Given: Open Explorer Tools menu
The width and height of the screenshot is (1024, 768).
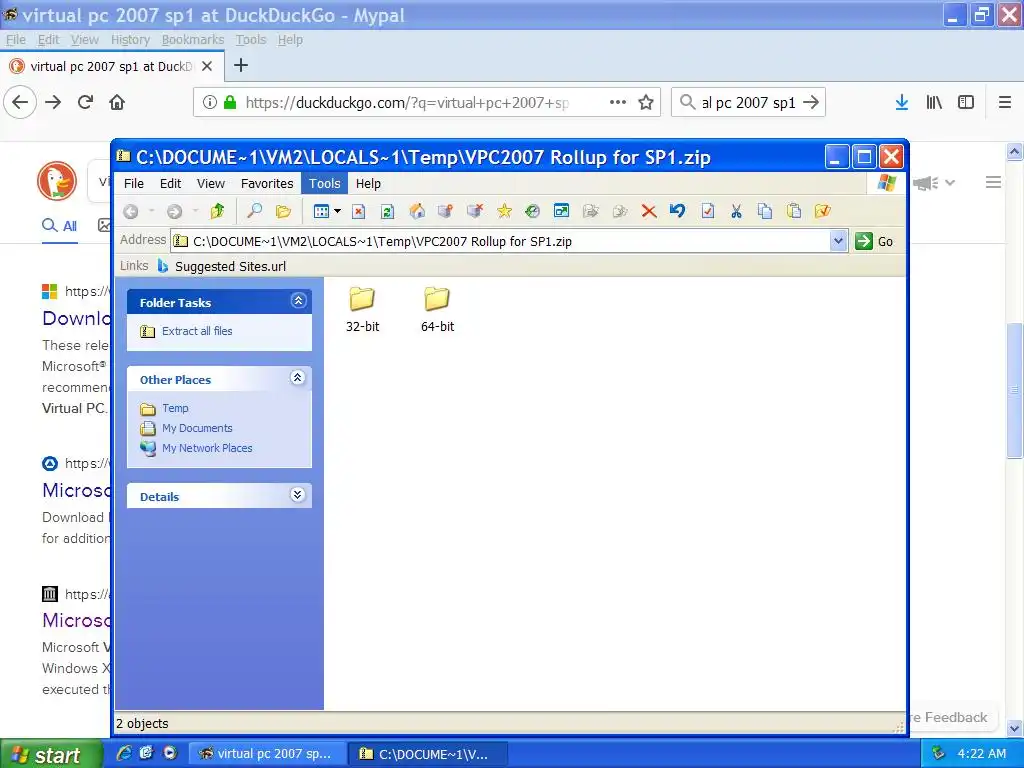Looking at the screenshot, I should pos(325,184).
